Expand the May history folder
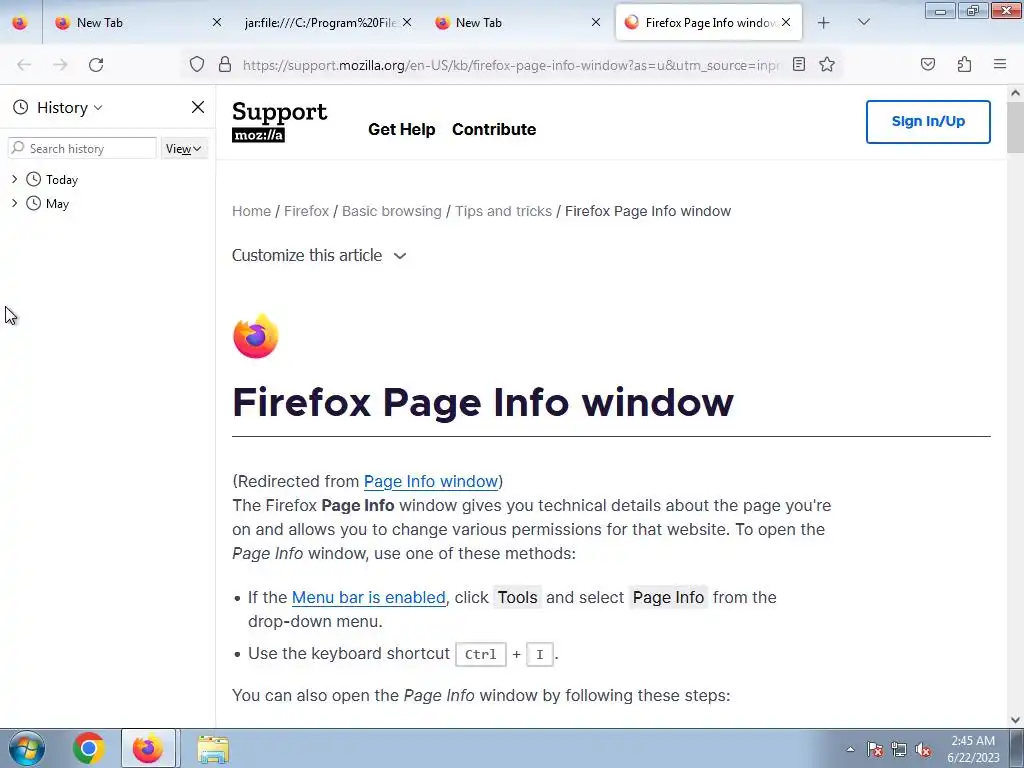 pyautogui.click(x=14, y=203)
